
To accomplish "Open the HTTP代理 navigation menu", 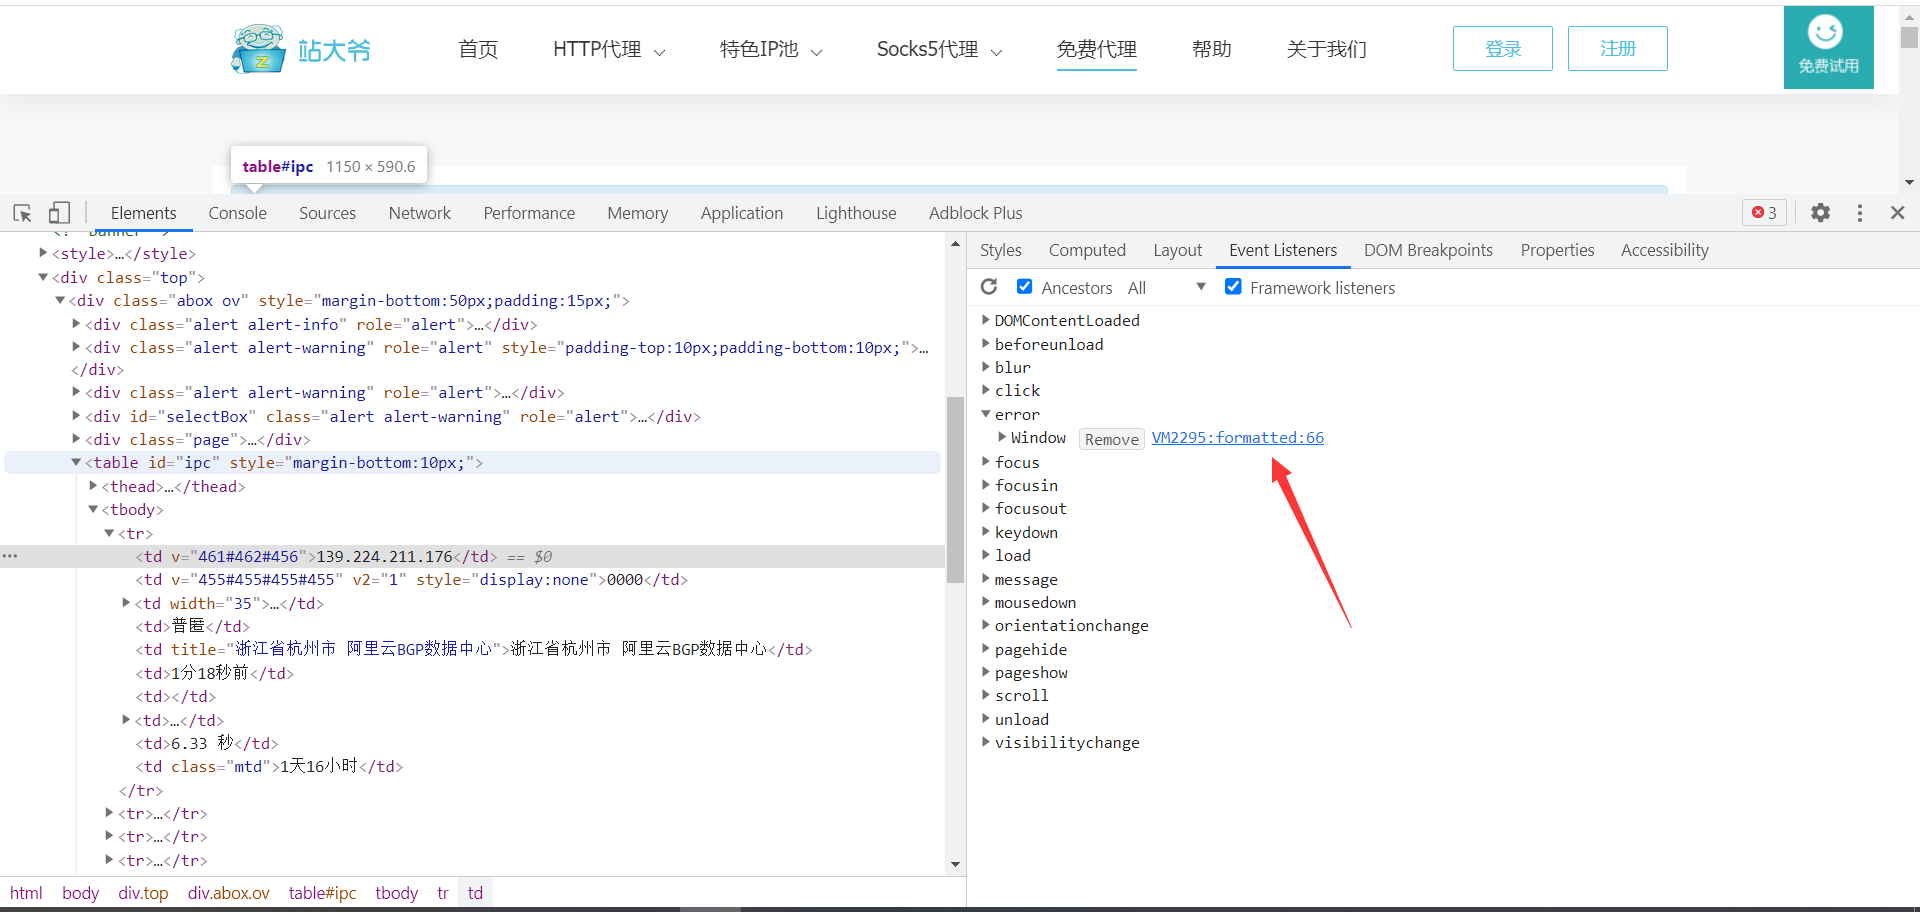I will 608,49.
